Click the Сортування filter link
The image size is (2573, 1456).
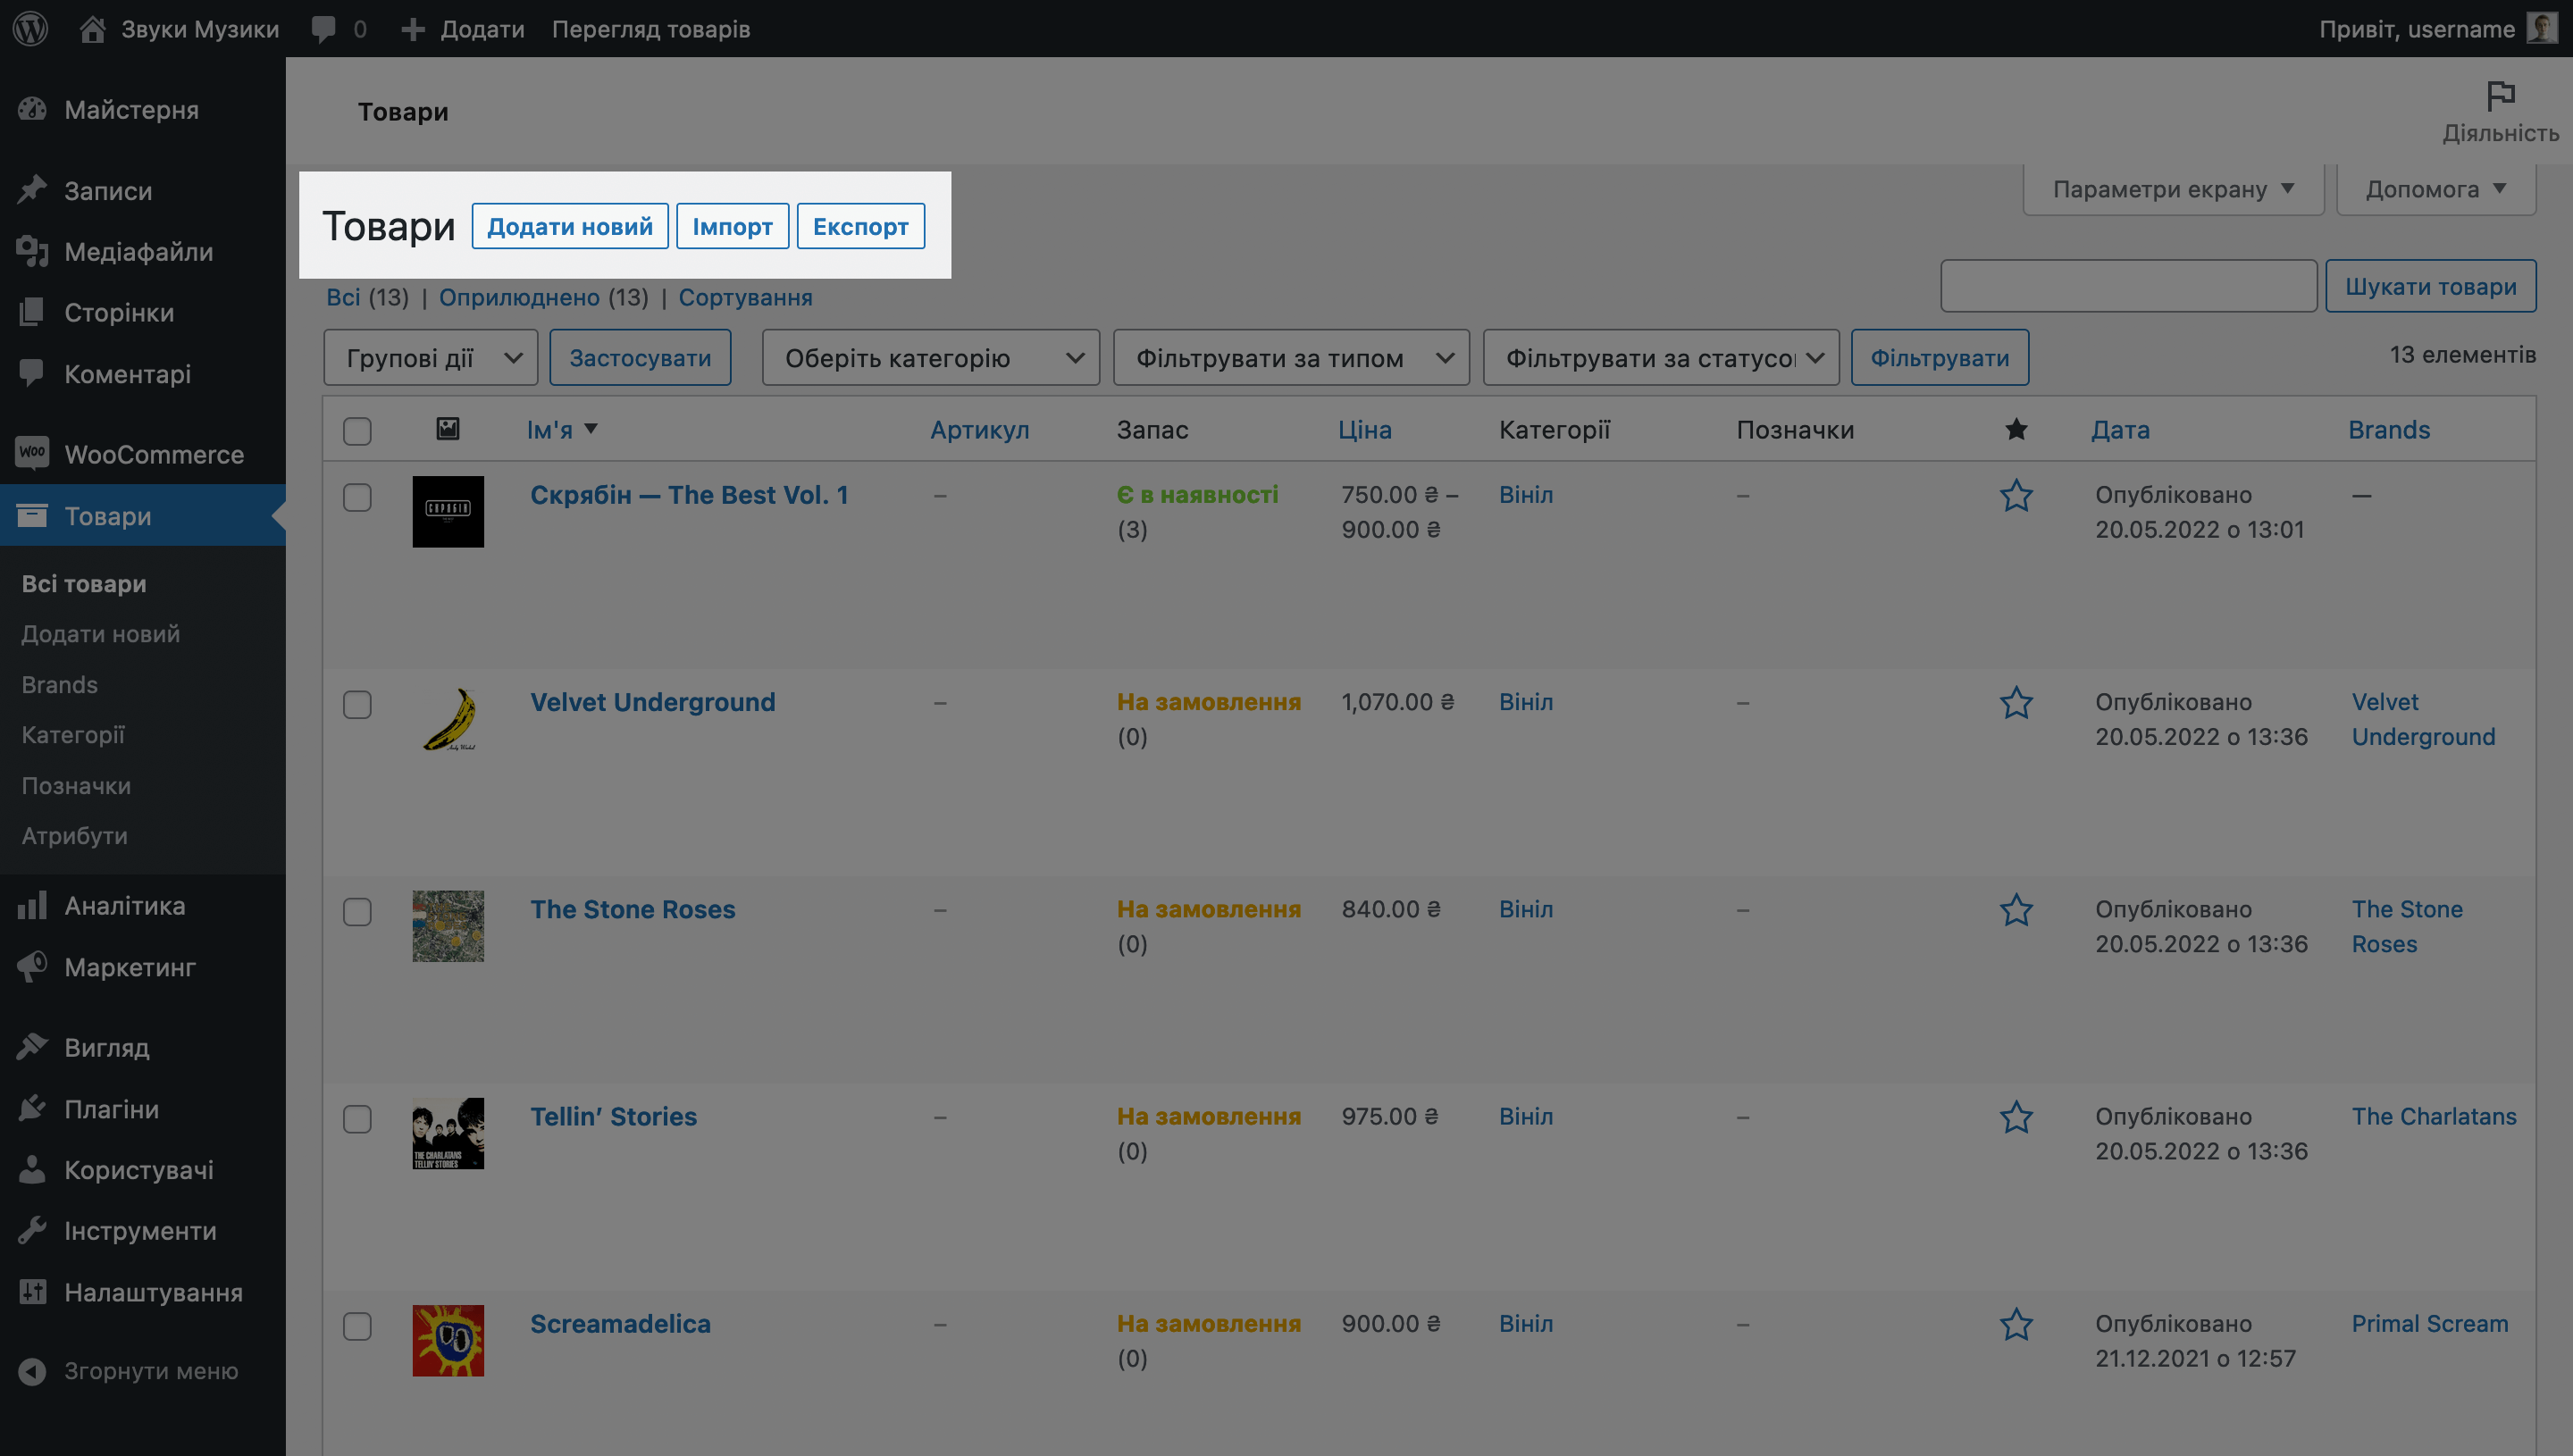(x=746, y=297)
